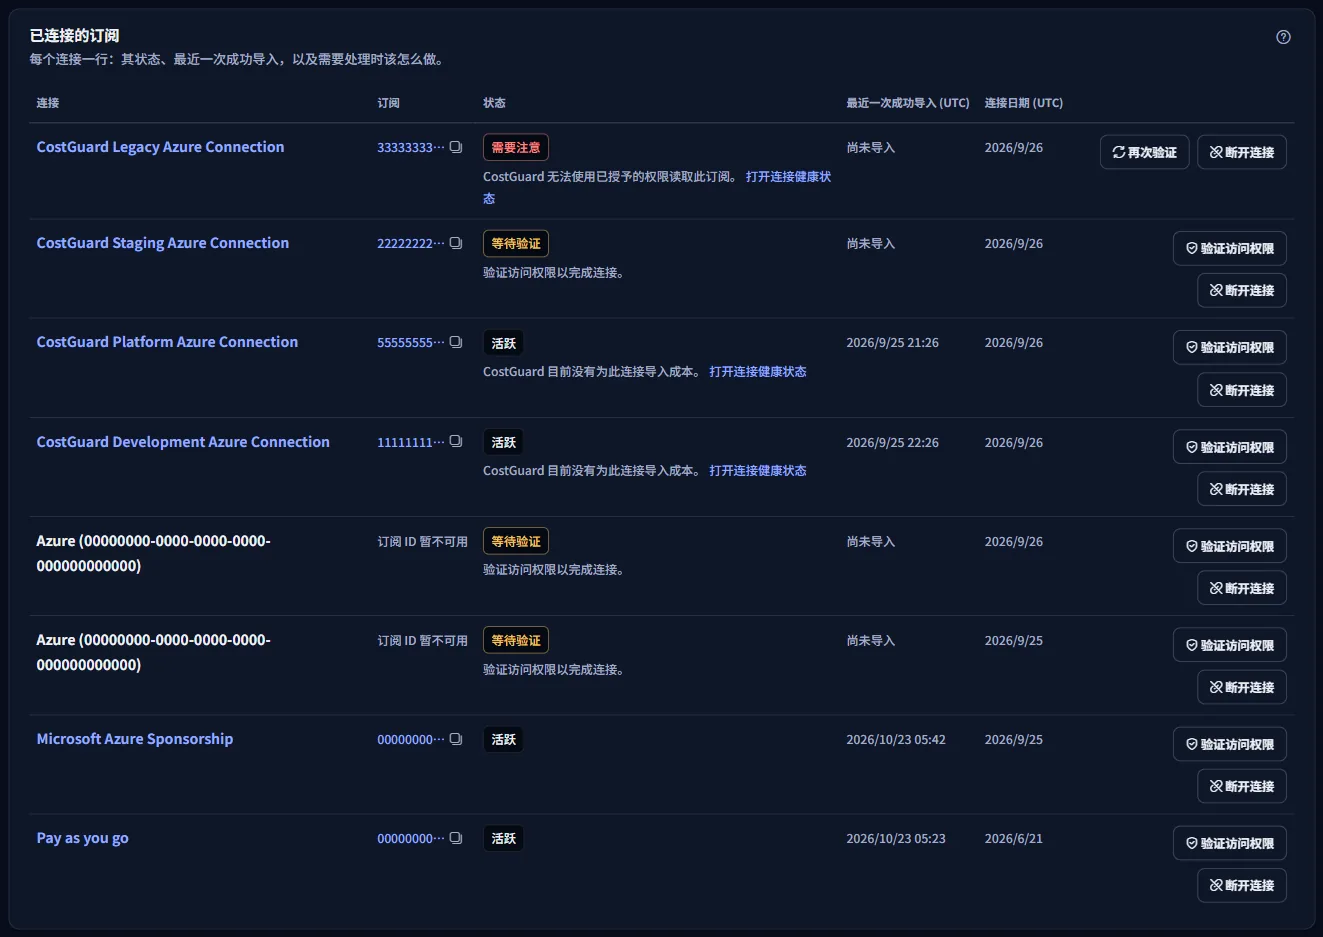Click 断开连接 for CostGuard Platform Azure Connection
Viewport: 1323px width, 937px height.
click(x=1241, y=390)
